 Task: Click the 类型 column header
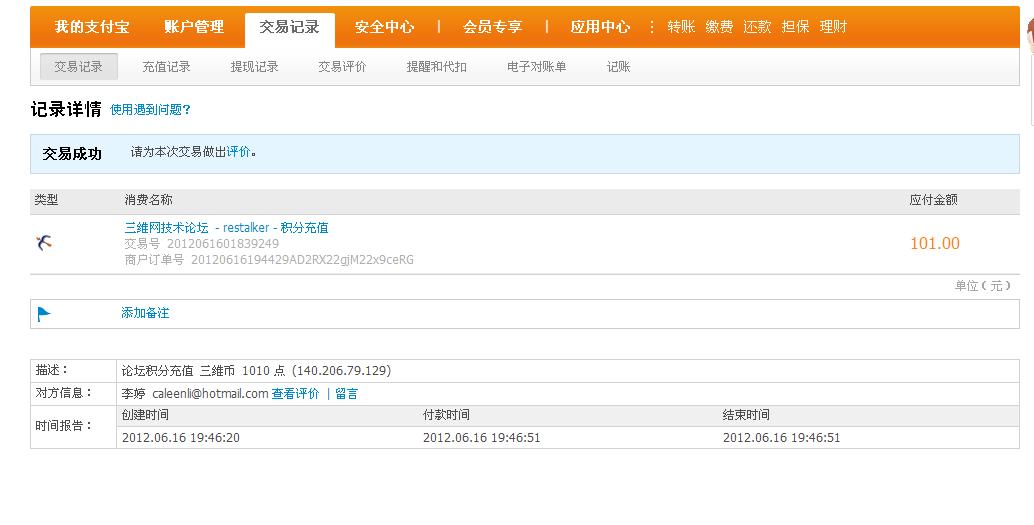coord(46,200)
